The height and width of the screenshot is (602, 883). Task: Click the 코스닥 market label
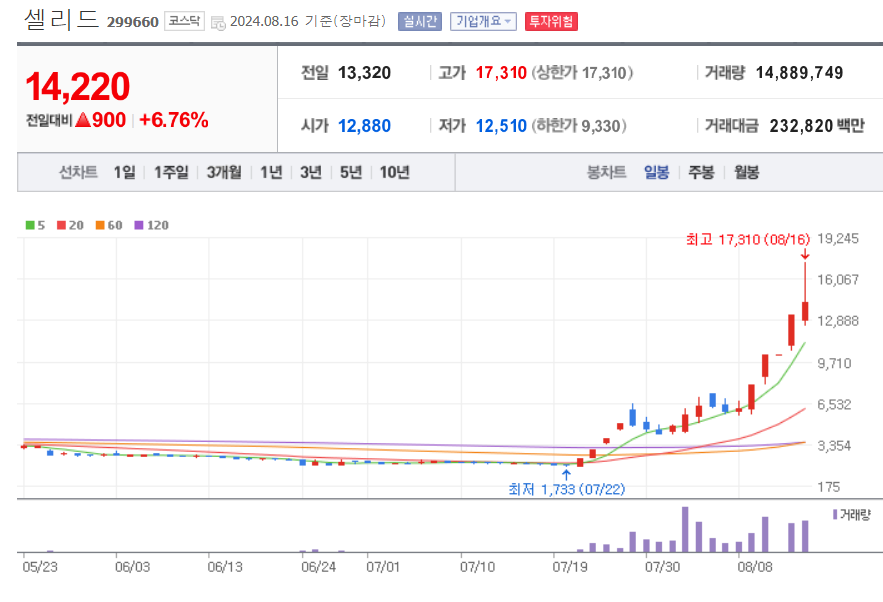point(184,21)
